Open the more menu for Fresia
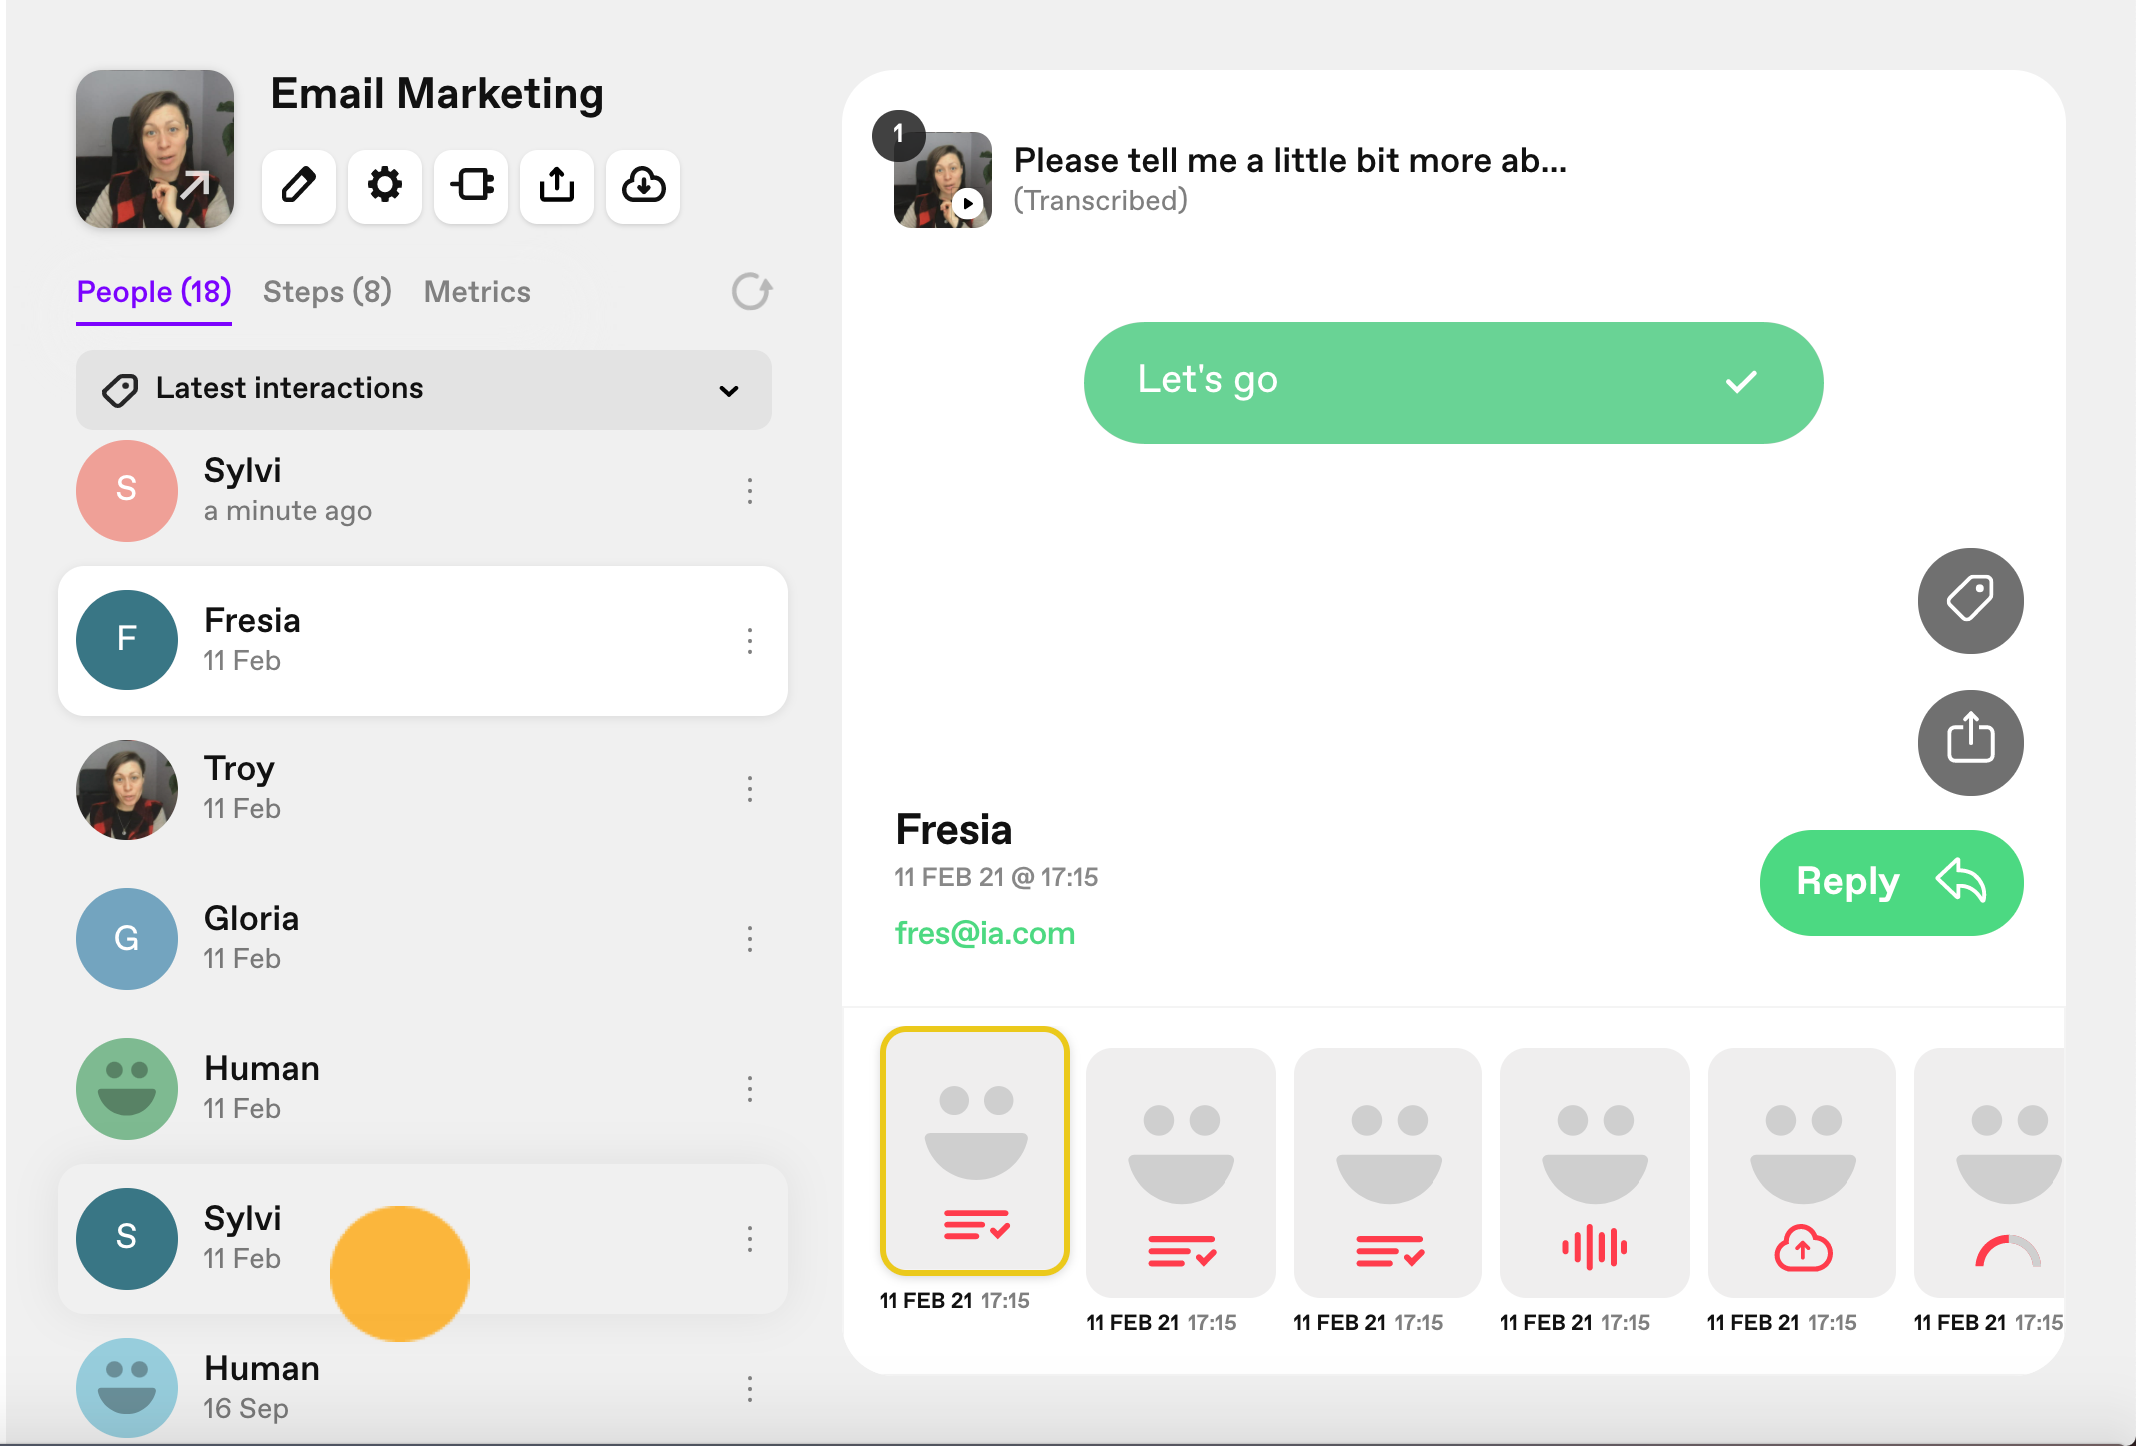The width and height of the screenshot is (2136, 1446). 750,641
